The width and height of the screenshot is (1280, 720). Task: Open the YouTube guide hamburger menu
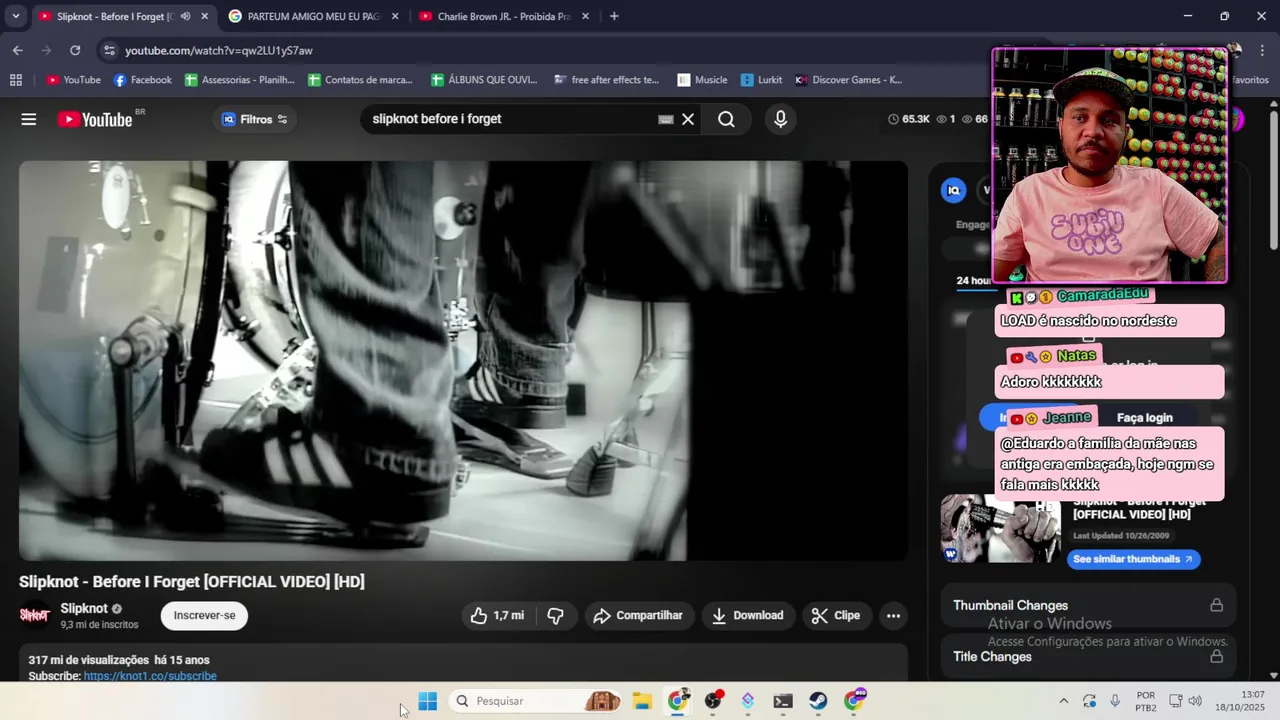click(x=29, y=119)
